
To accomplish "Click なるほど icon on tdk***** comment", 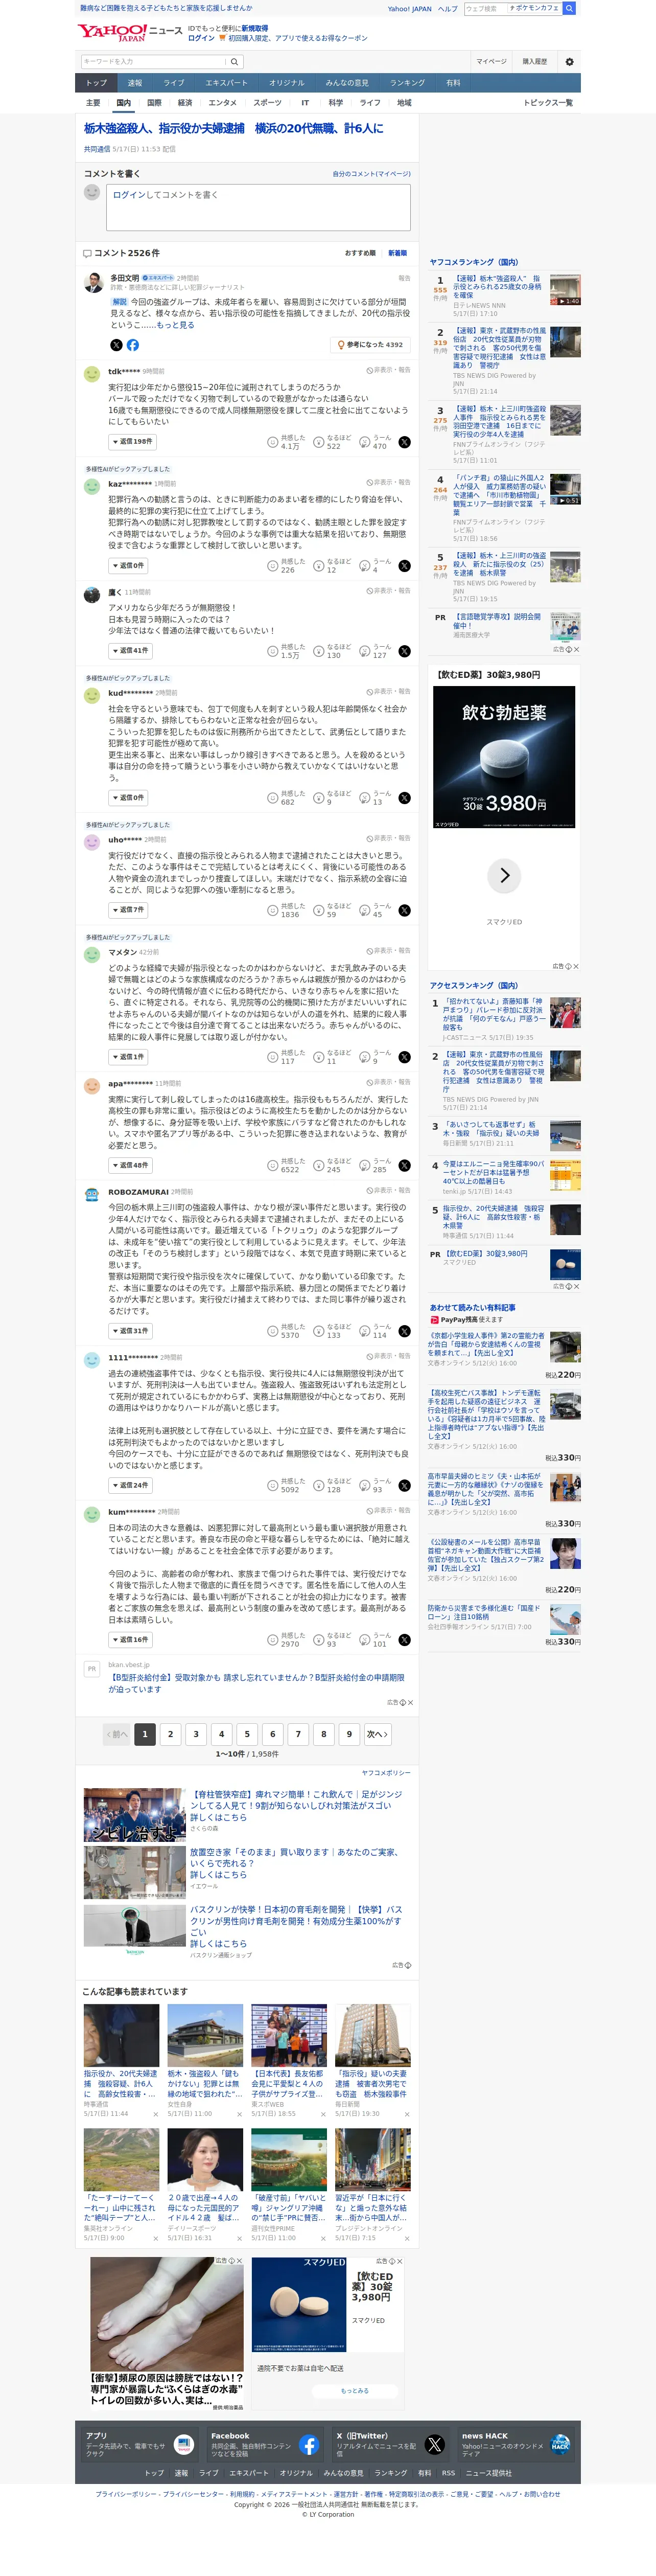I will [319, 442].
